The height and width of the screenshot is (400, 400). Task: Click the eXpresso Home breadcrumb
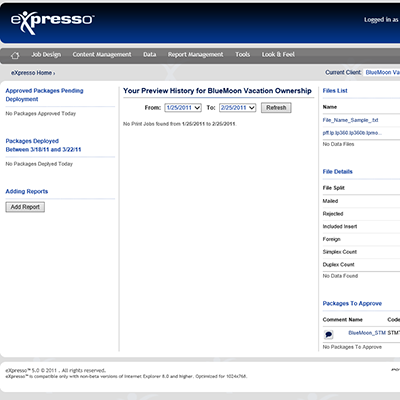[32, 73]
